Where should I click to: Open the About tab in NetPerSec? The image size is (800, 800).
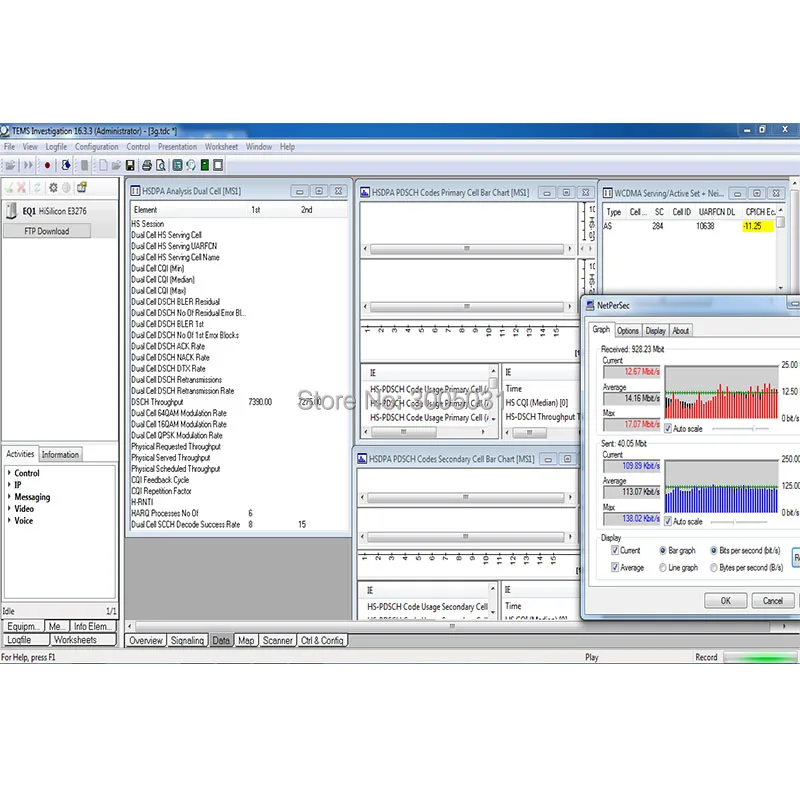(x=681, y=331)
